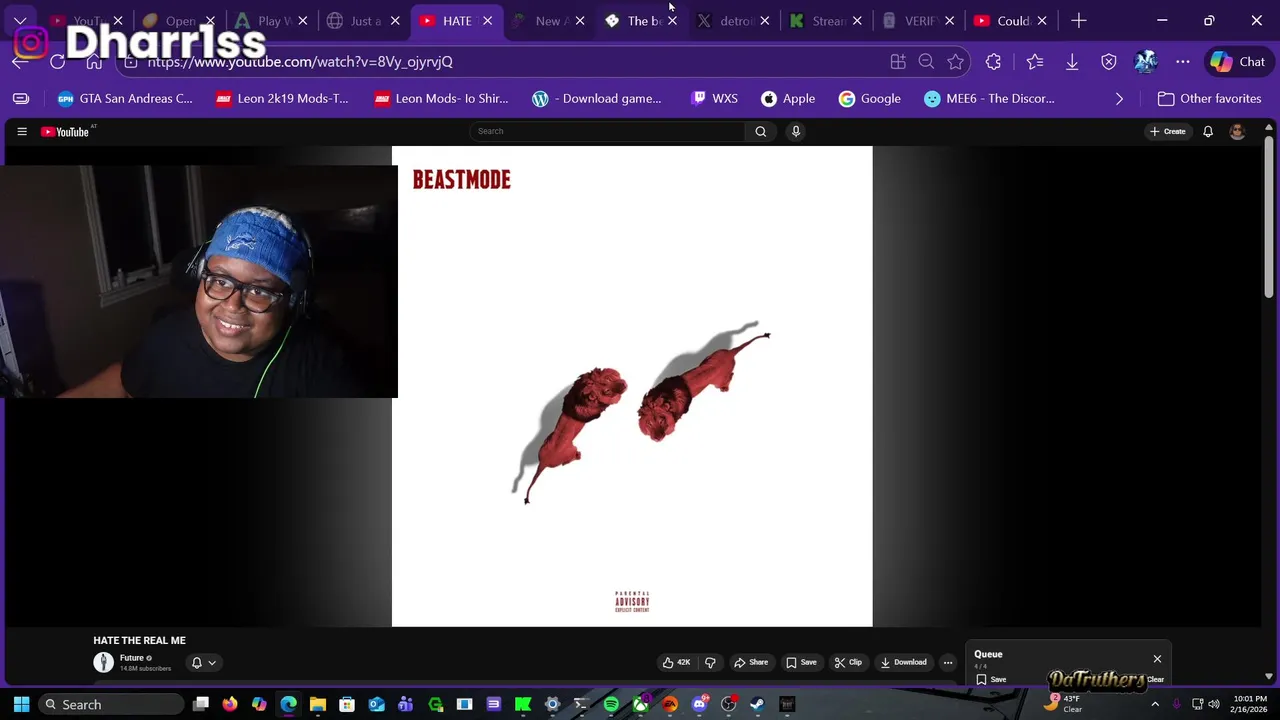Open Settings and more ellipsis menu

[1183, 62]
